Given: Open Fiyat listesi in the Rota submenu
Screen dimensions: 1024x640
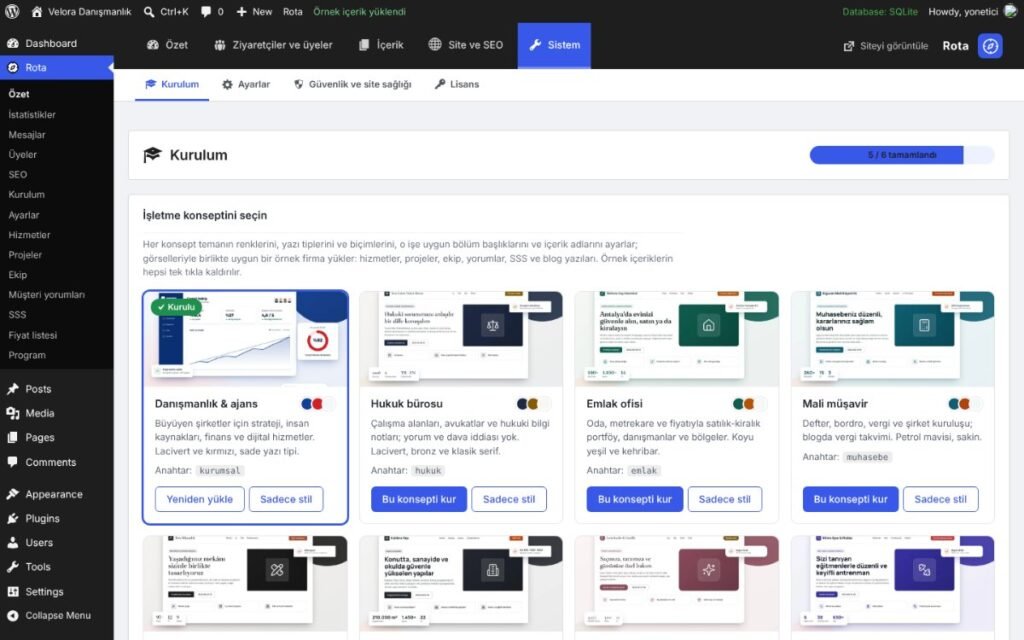Looking at the screenshot, I should [x=33, y=335].
